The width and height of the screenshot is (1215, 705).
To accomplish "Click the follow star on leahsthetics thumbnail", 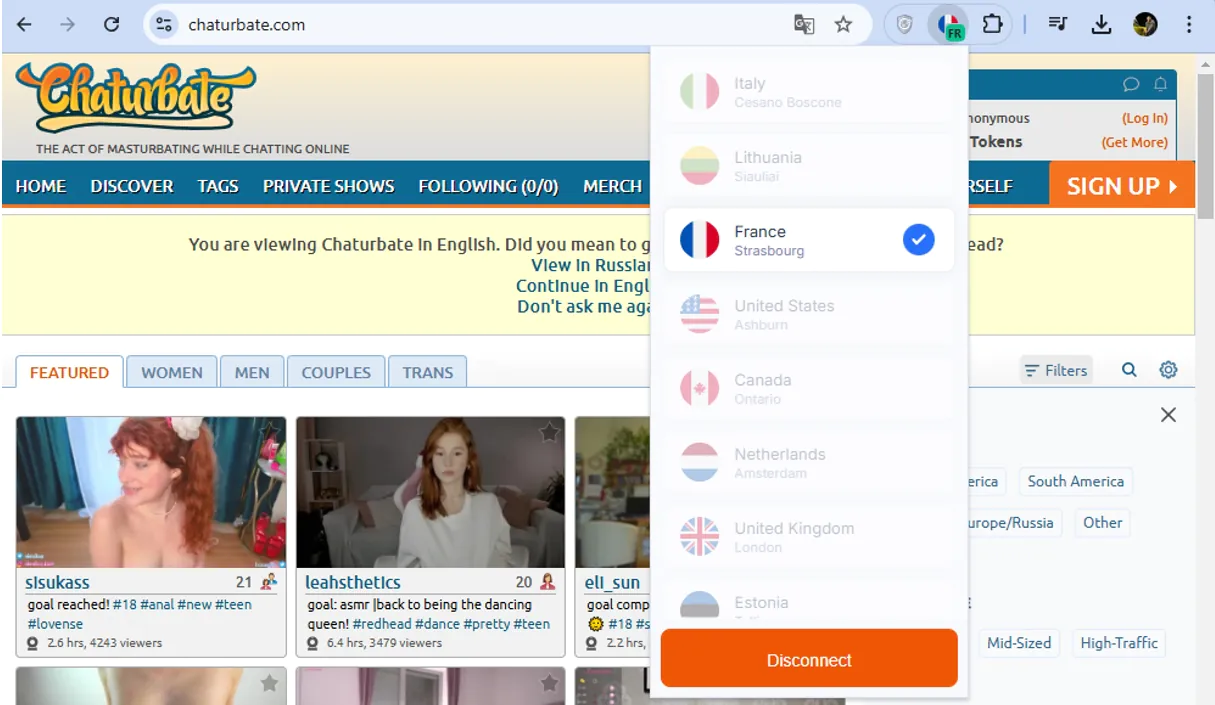I will pos(549,432).
